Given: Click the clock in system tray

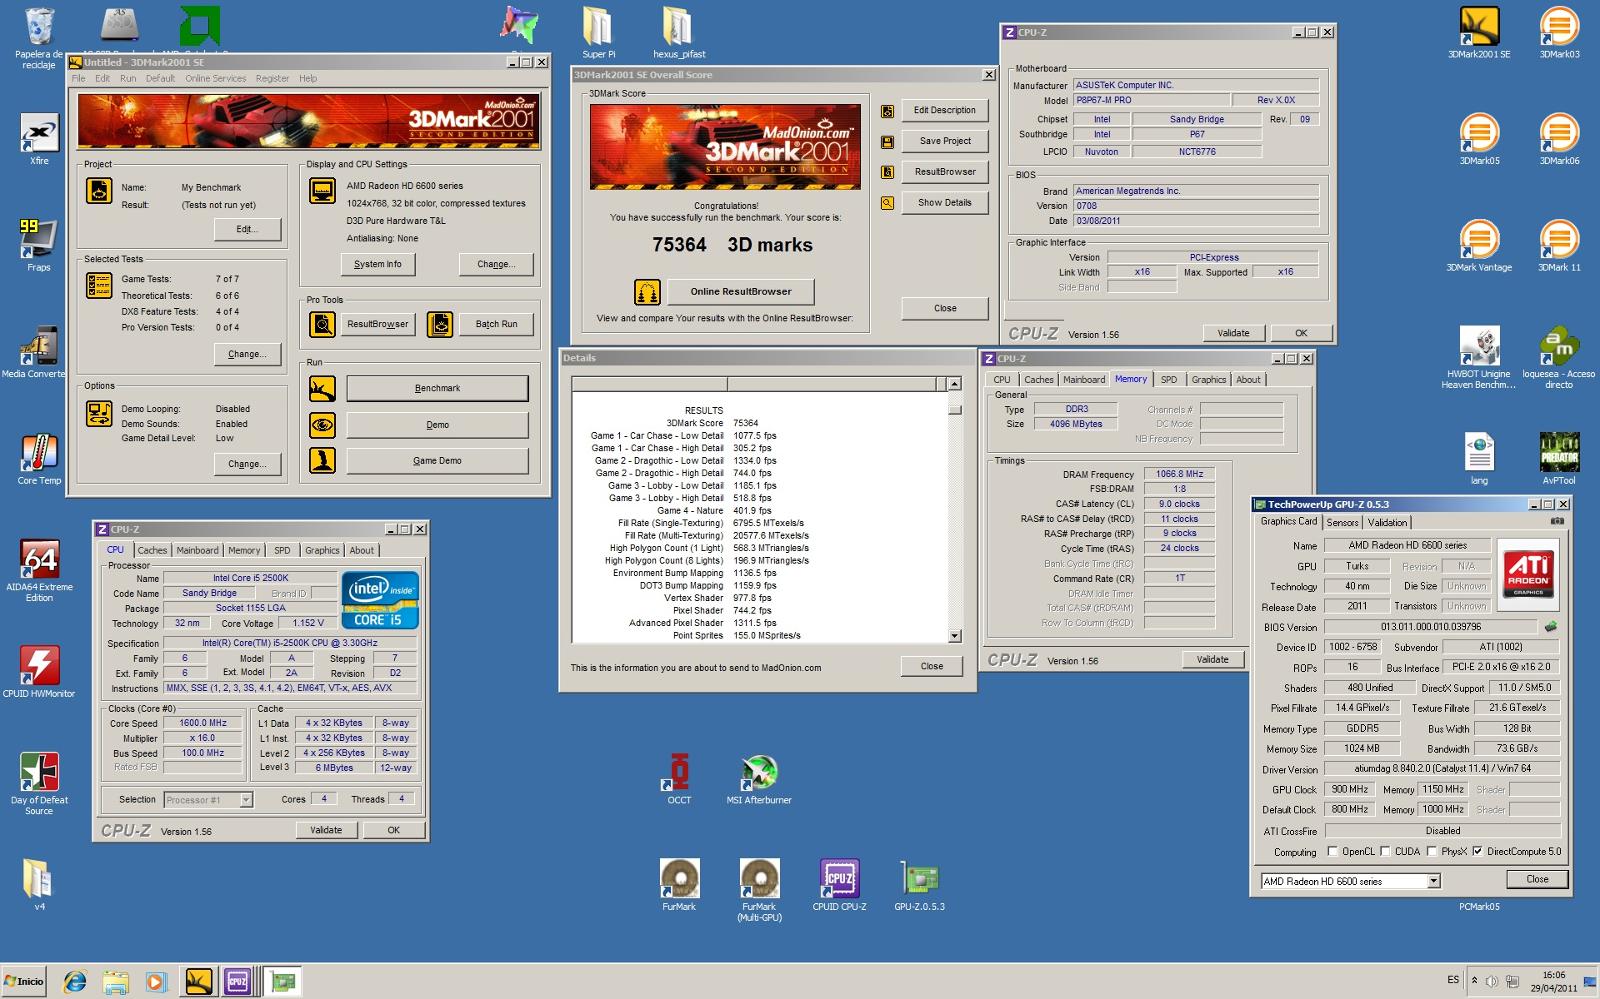Looking at the screenshot, I should coord(1553,981).
